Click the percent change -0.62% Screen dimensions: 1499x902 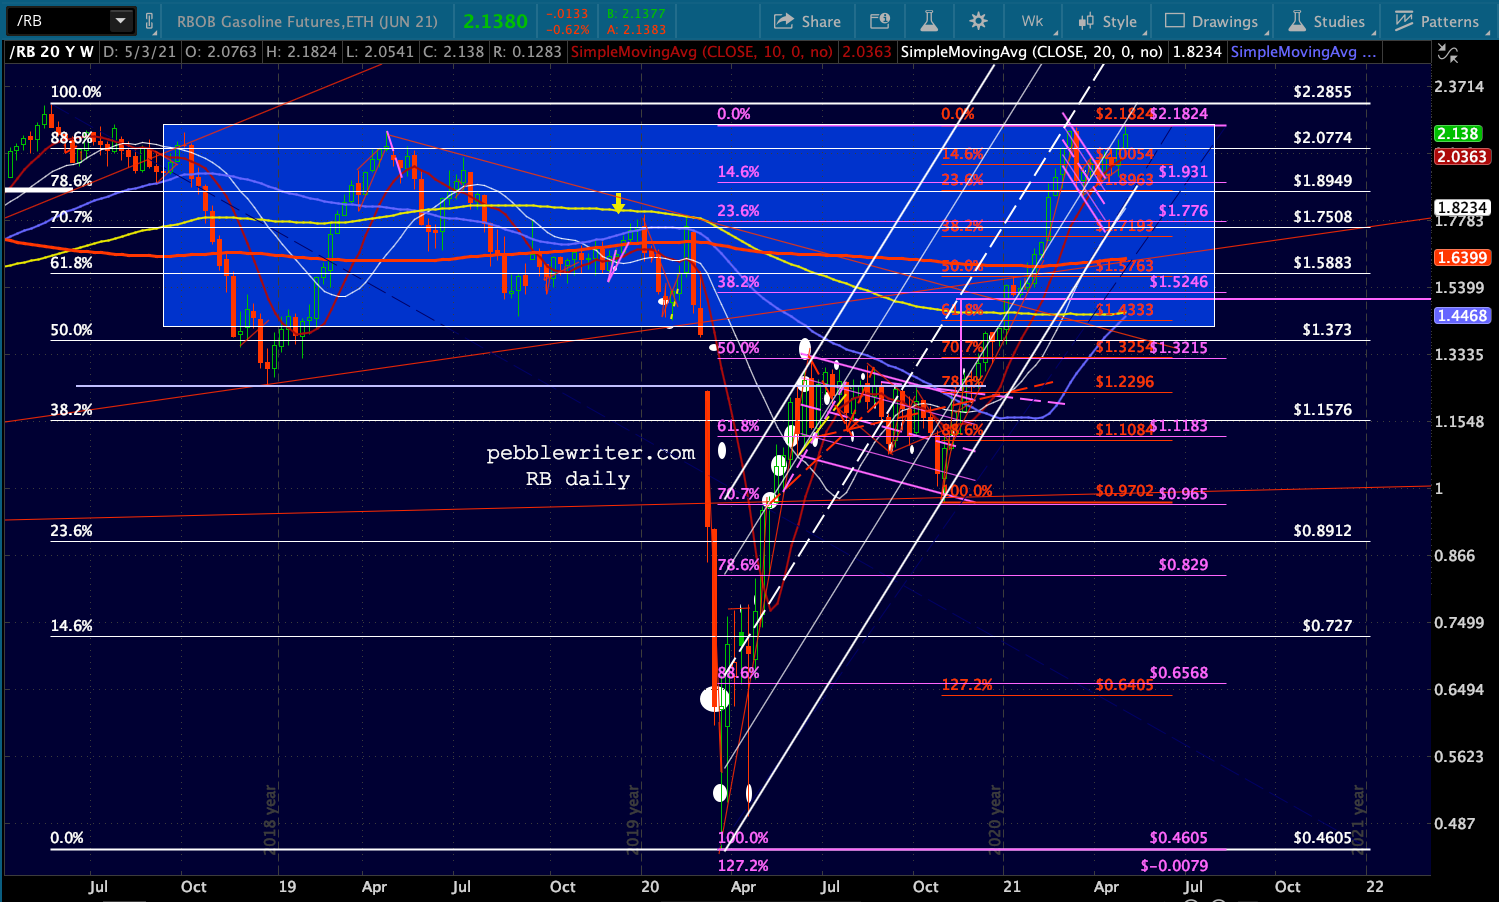coord(567,29)
